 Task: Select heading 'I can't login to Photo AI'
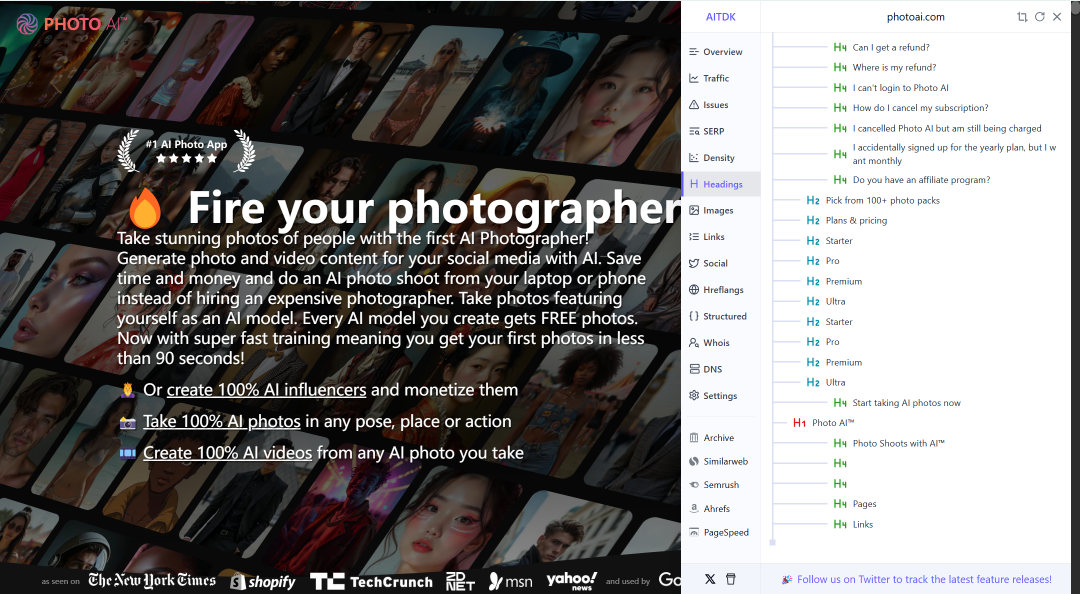click(900, 88)
